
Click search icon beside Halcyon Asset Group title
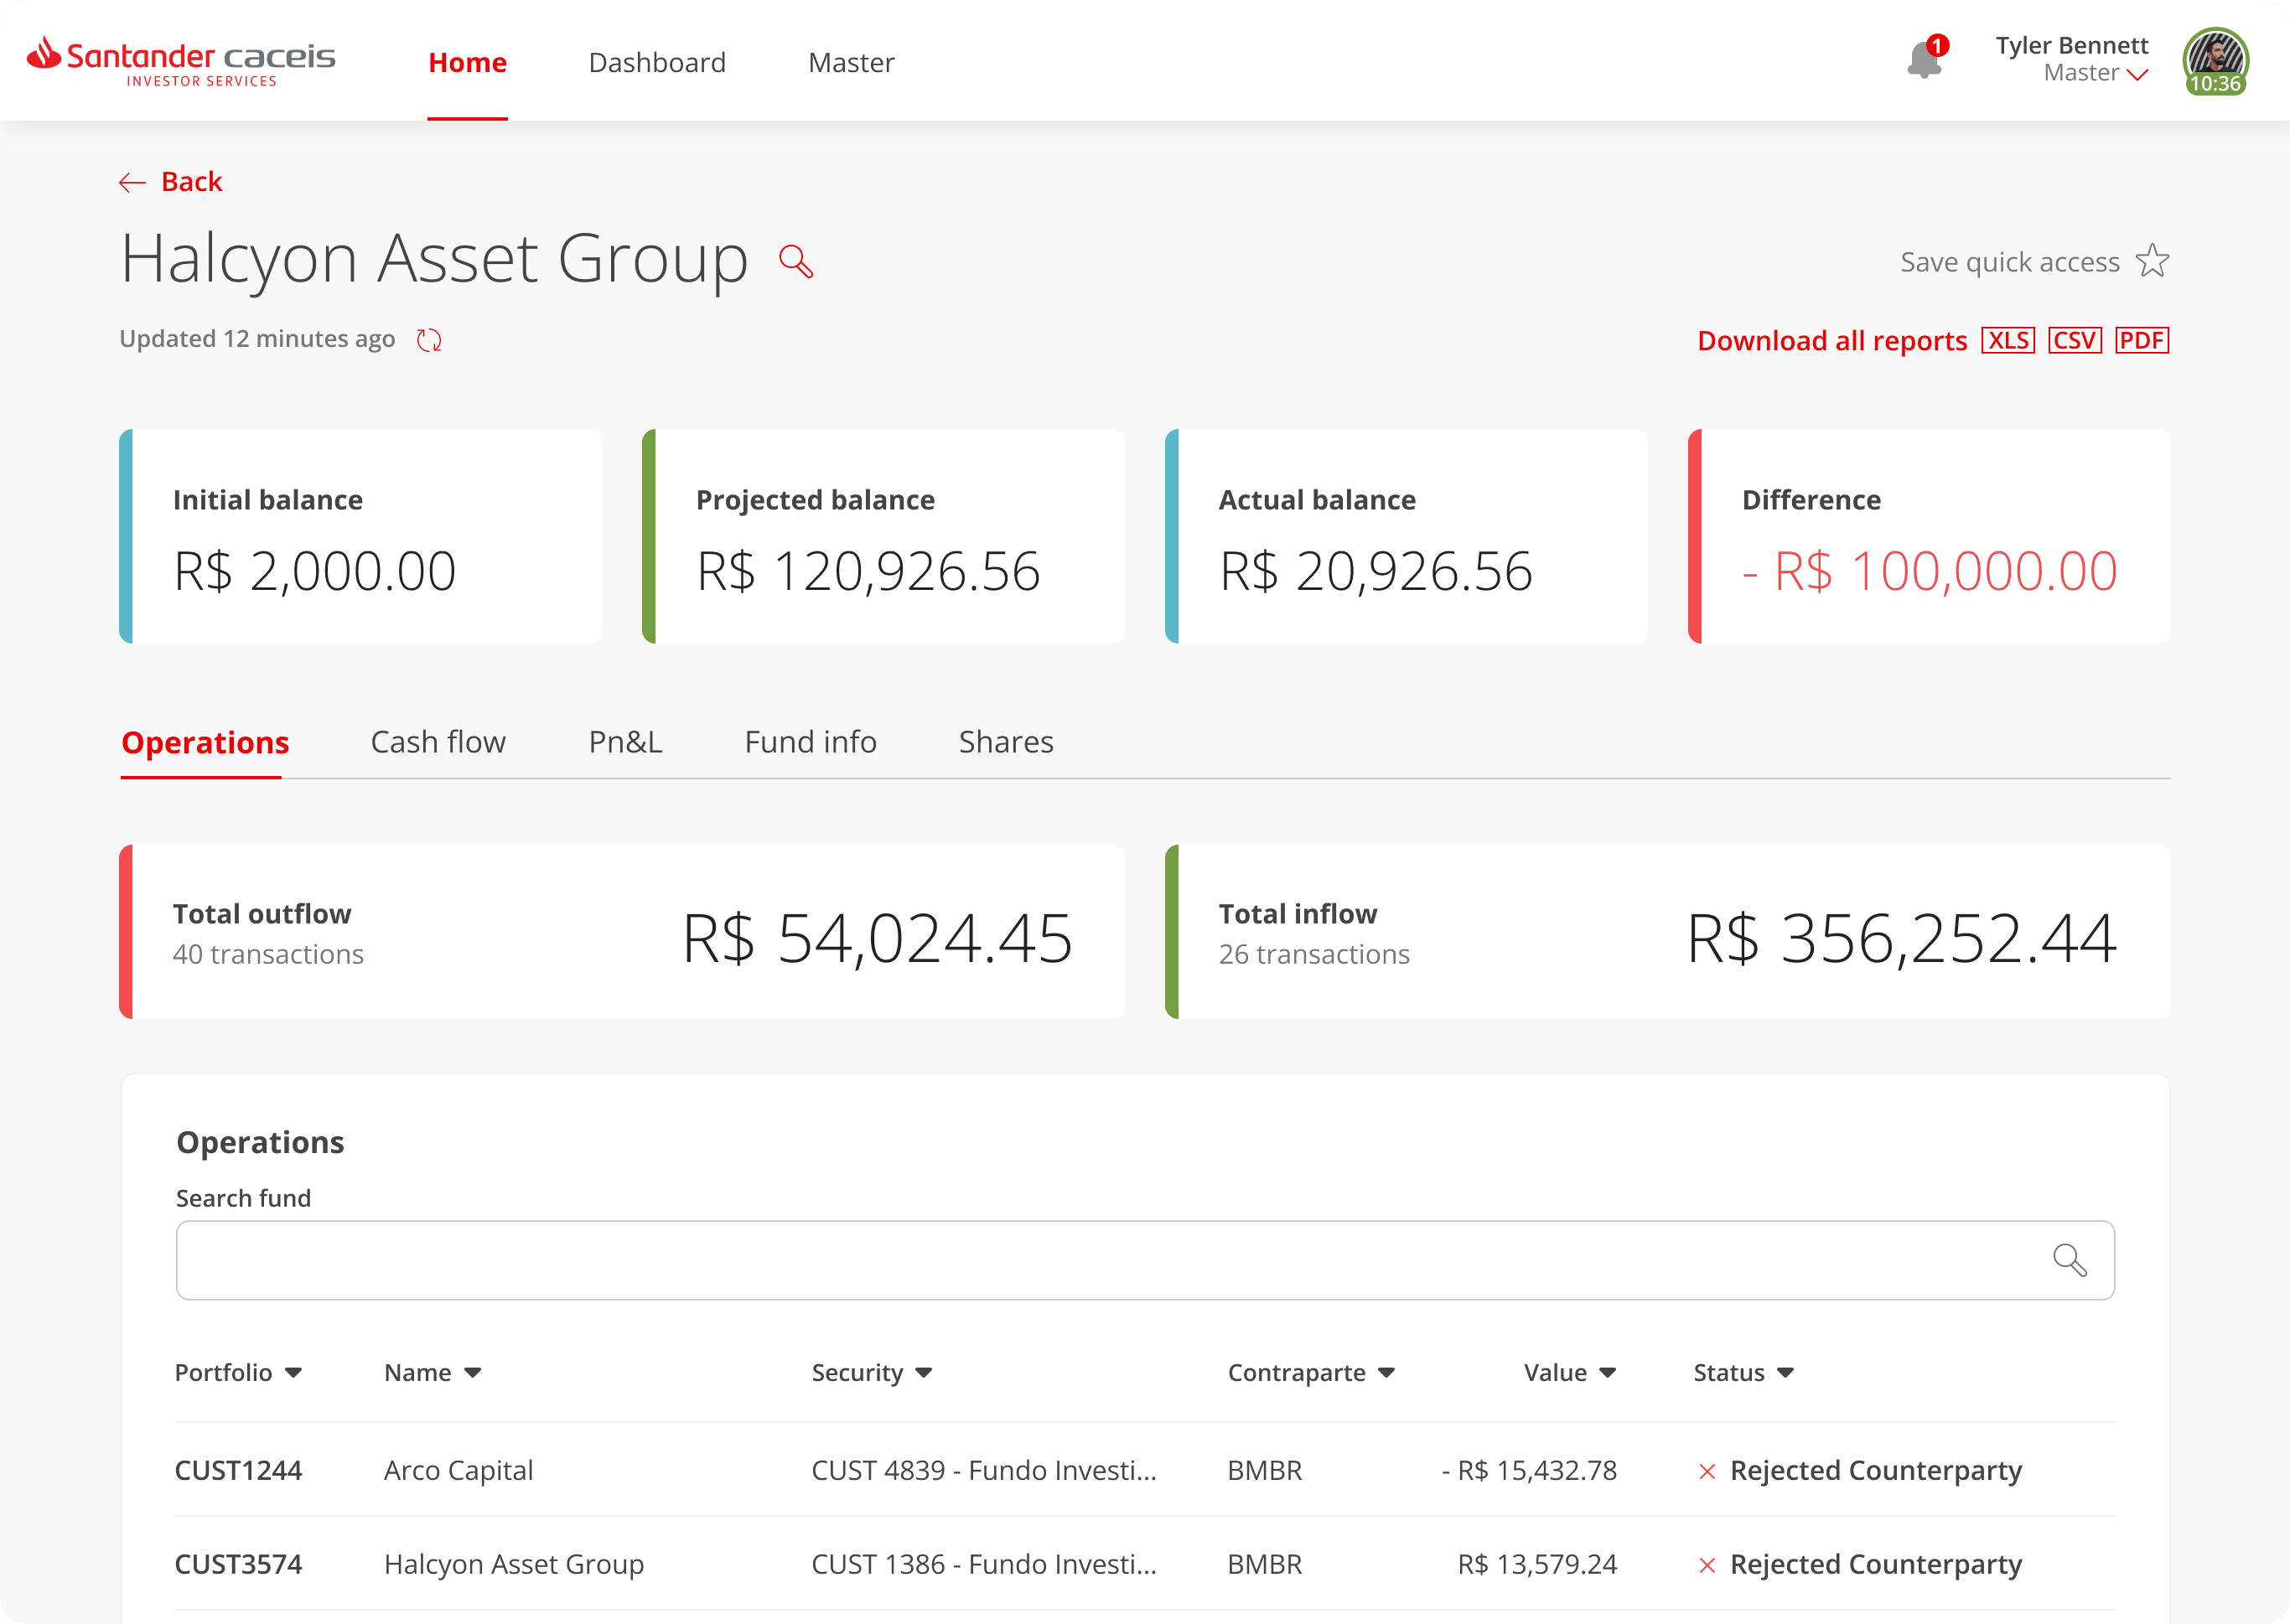point(796,261)
